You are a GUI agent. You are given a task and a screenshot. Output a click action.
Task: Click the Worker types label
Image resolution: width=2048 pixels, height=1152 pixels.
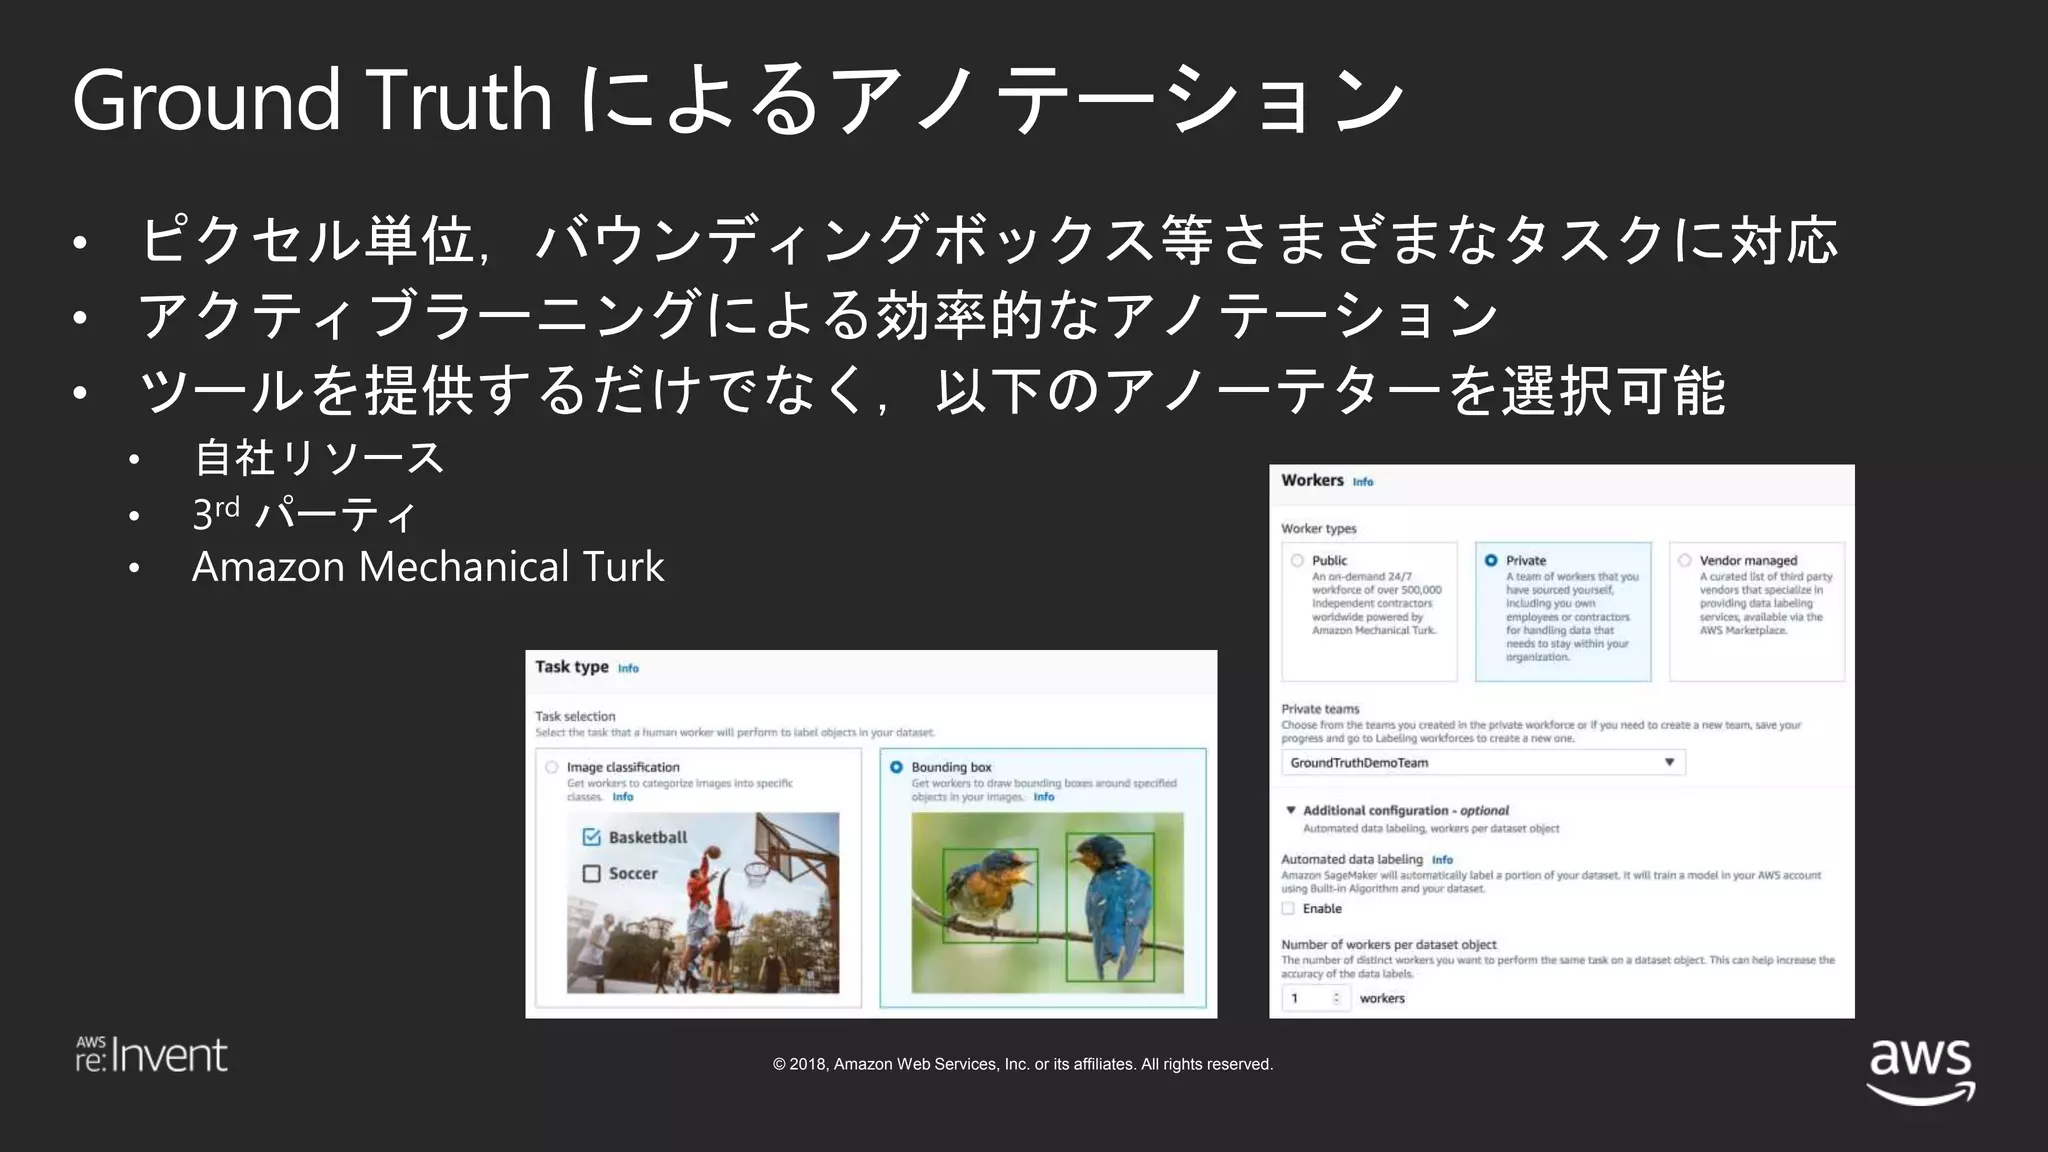1319,529
